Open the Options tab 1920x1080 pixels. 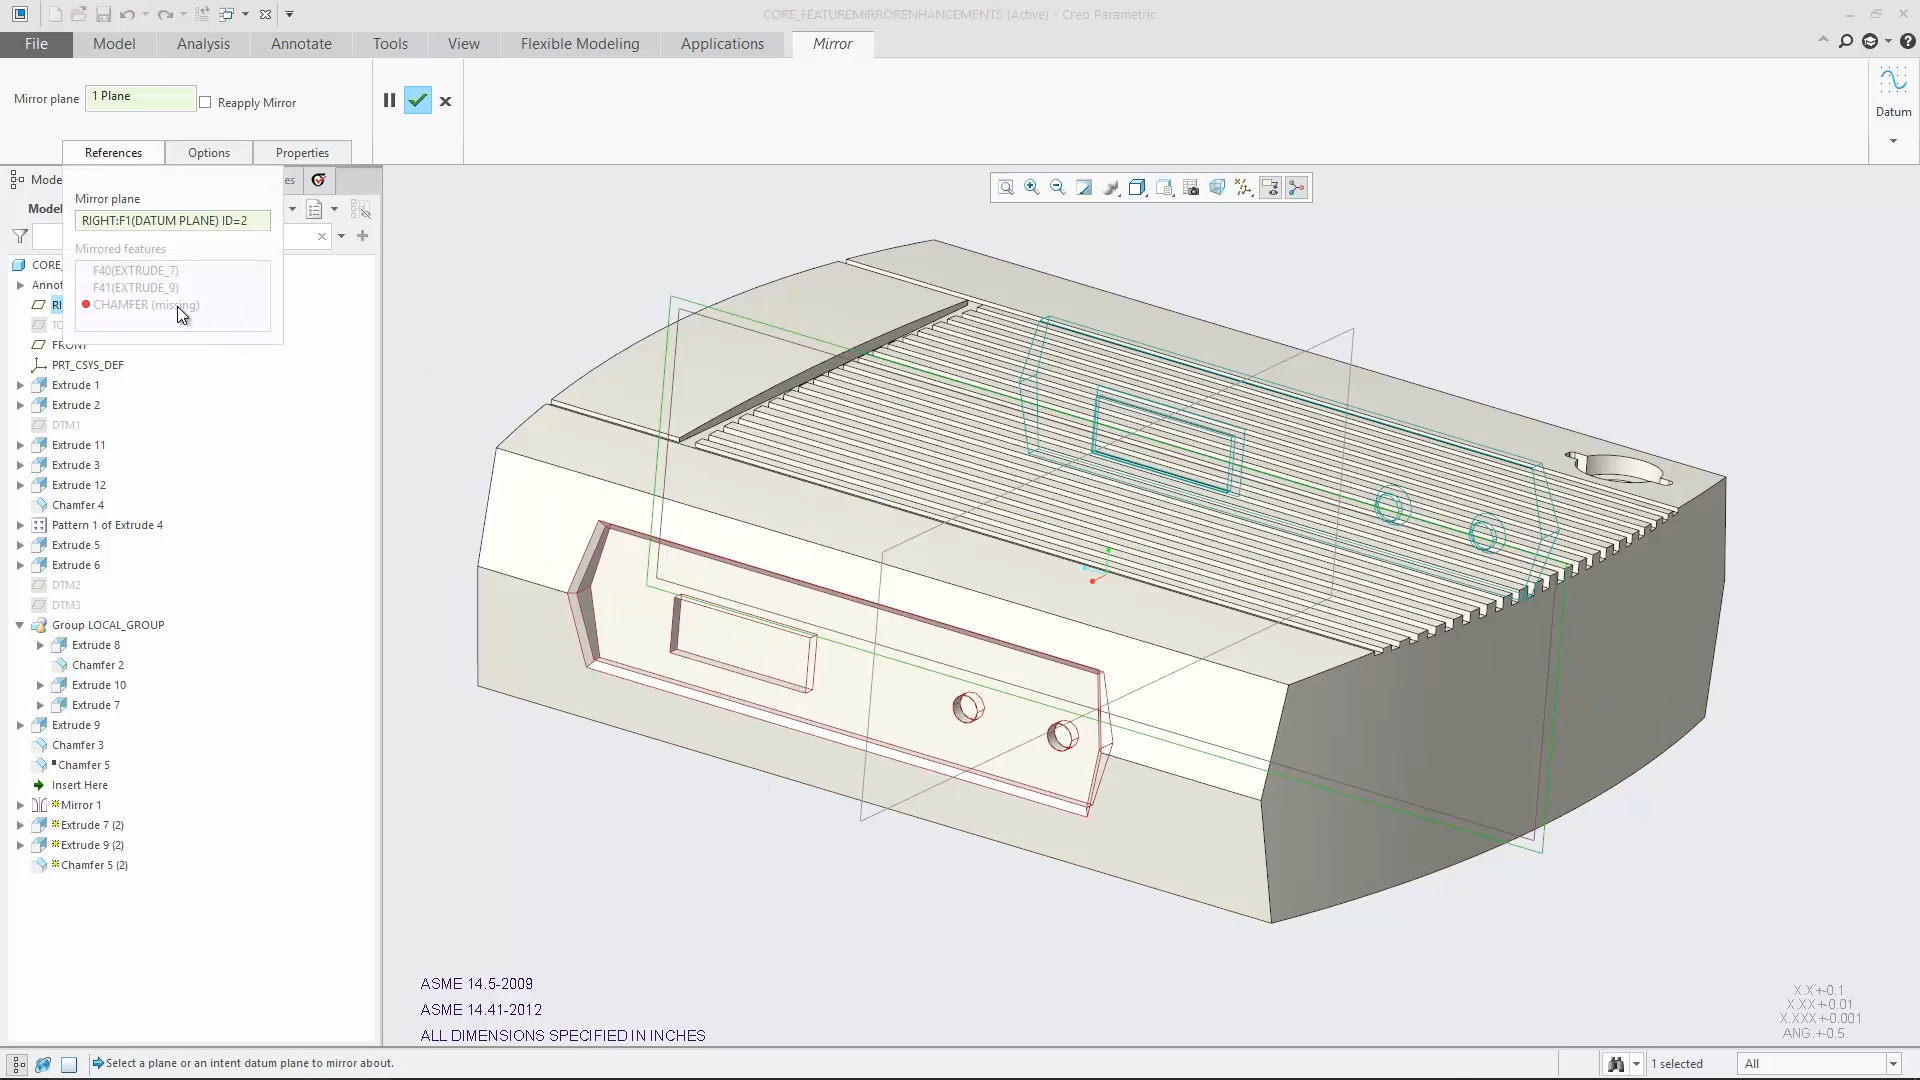[x=209, y=153]
